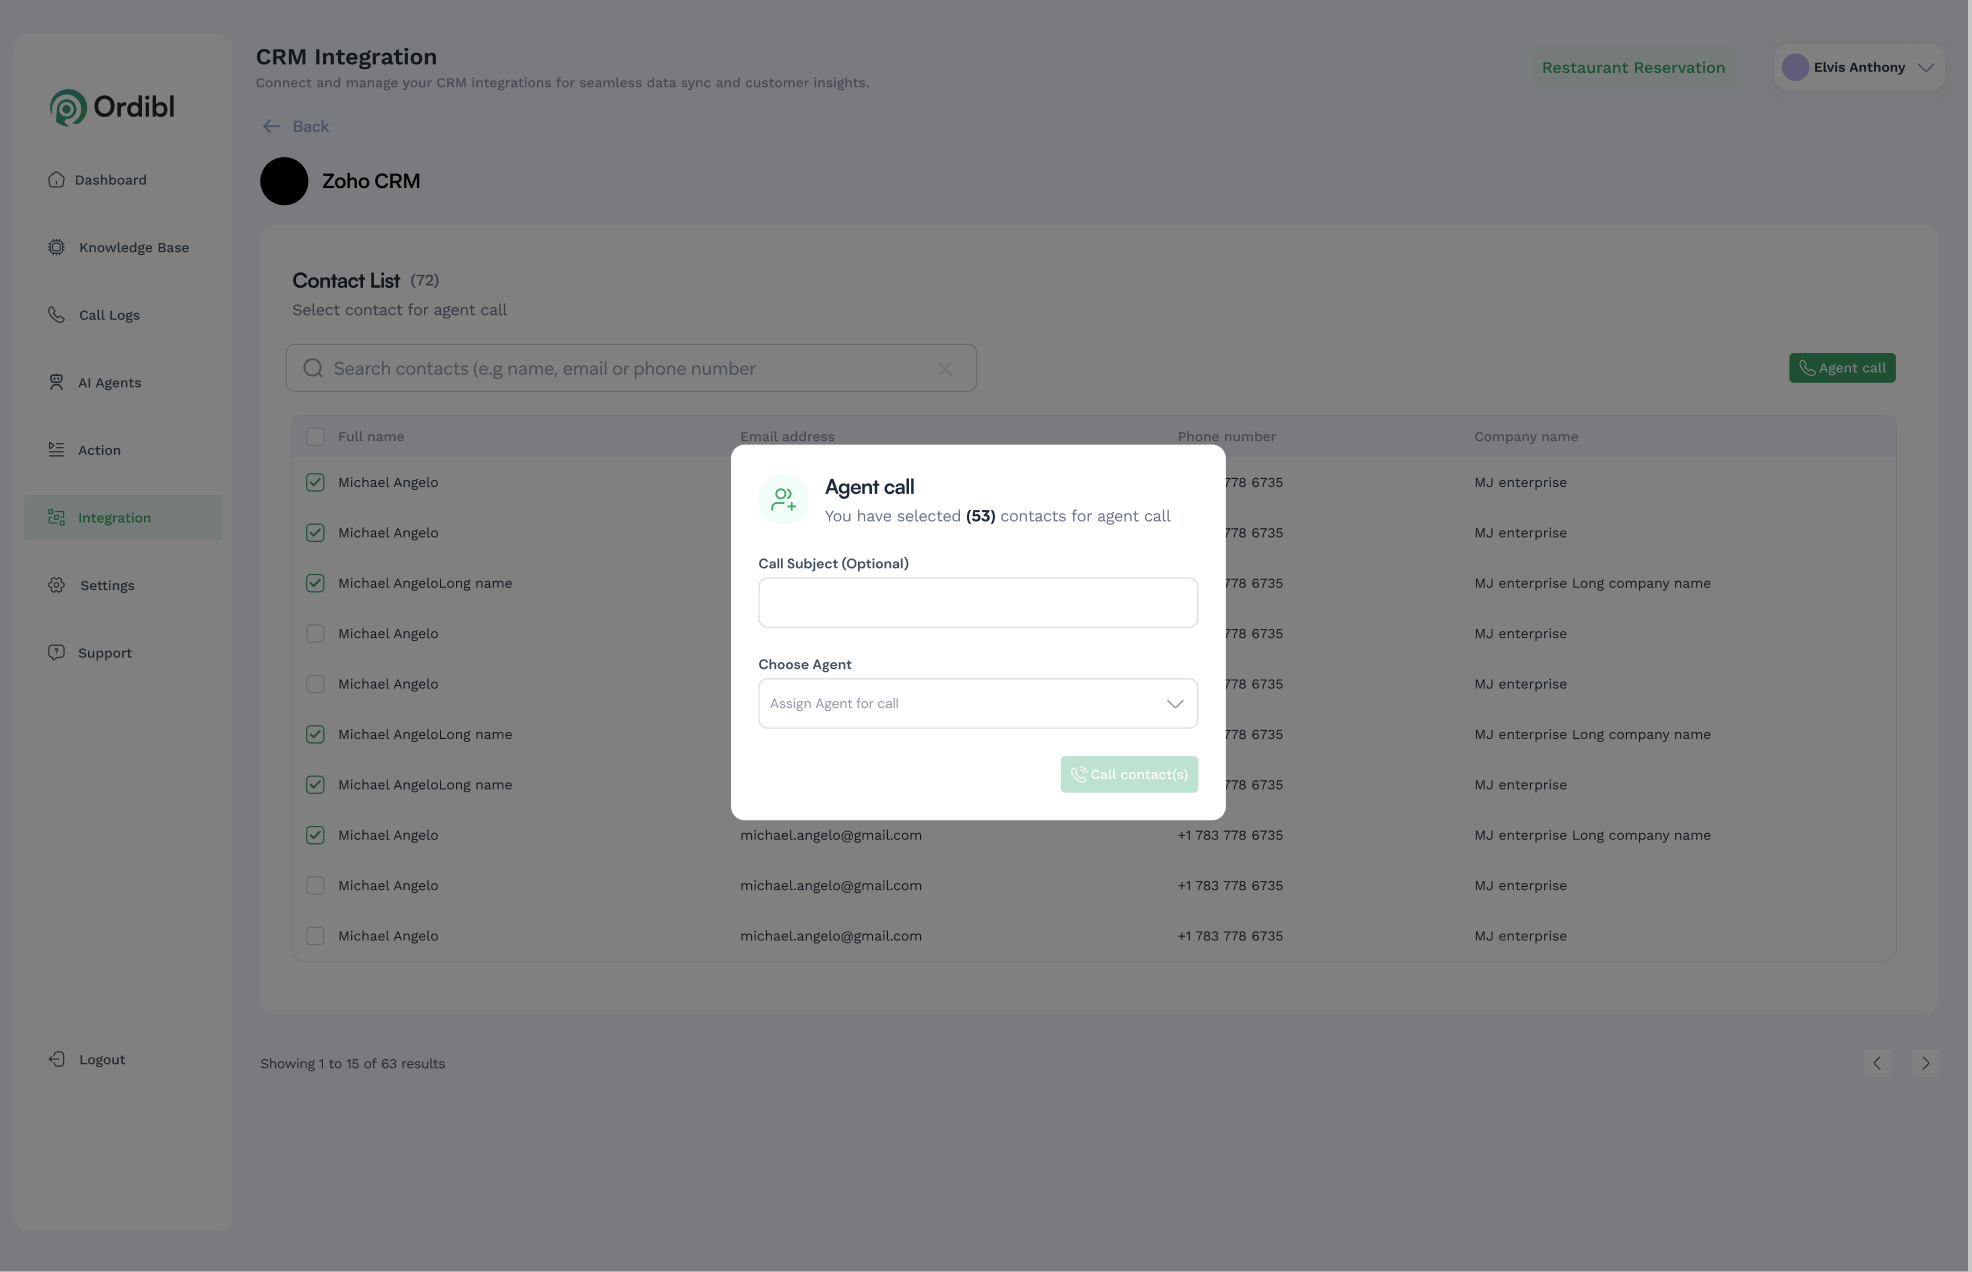Screen dimensions: 1972x1272
Task: Click the clear search X icon
Action: point(944,369)
